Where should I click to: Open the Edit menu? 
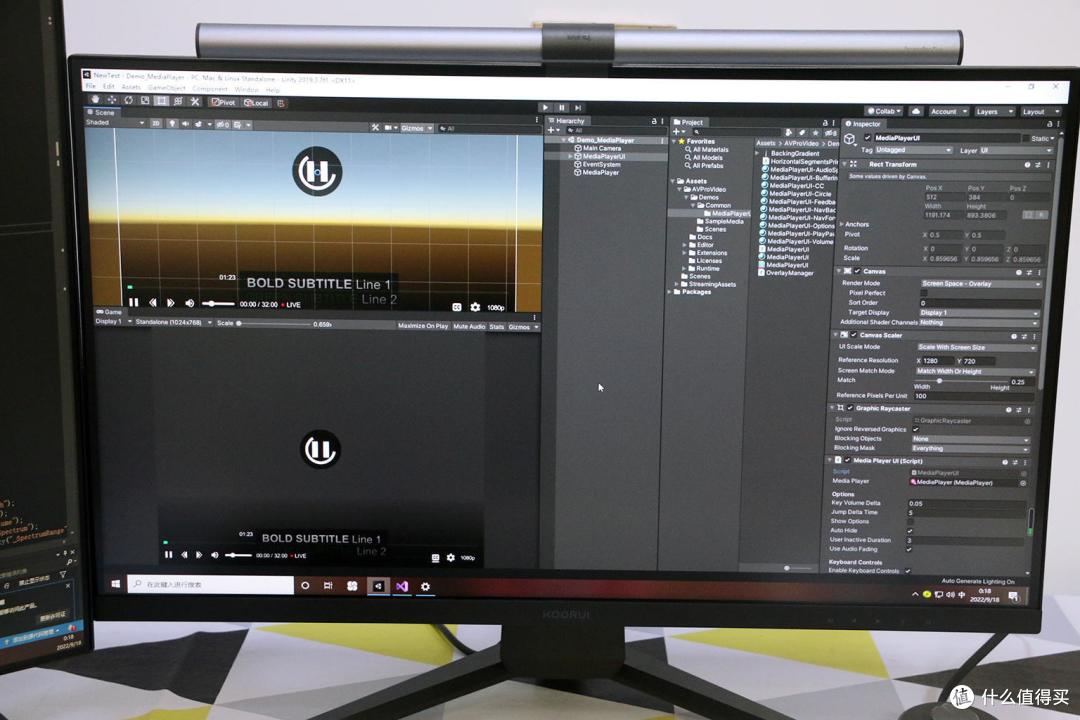pos(109,86)
